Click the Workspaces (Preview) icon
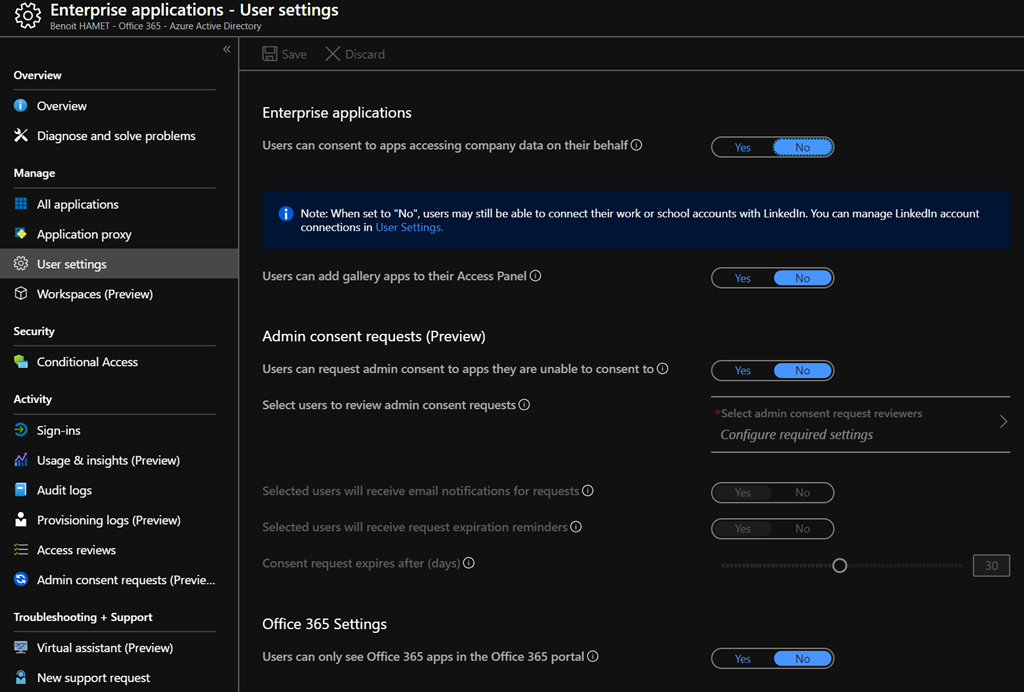 click(21, 294)
